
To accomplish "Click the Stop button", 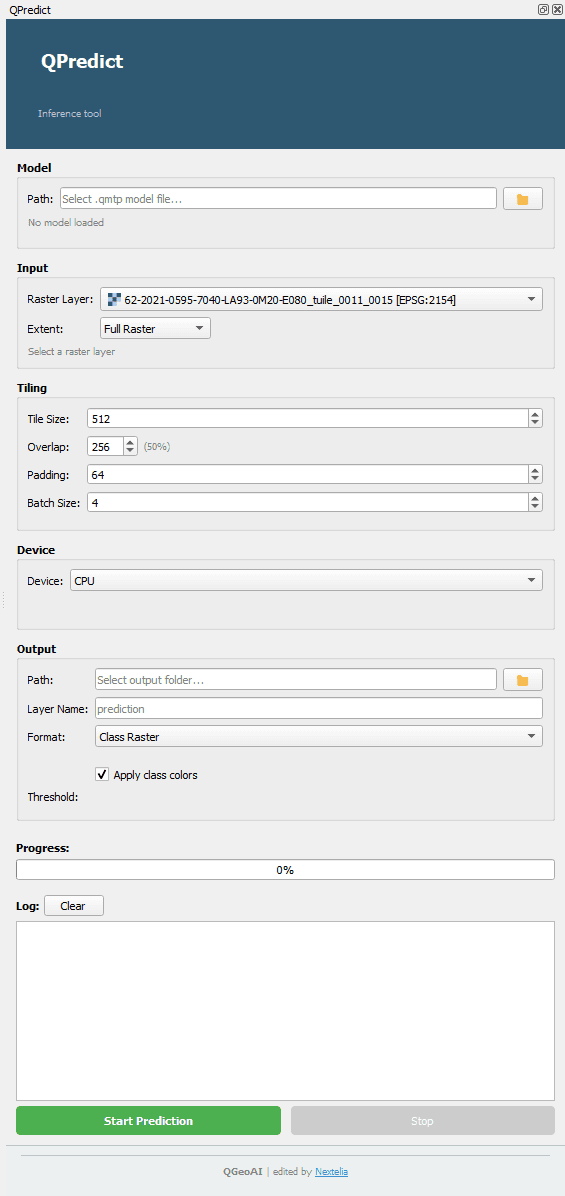I will [422, 1120].
